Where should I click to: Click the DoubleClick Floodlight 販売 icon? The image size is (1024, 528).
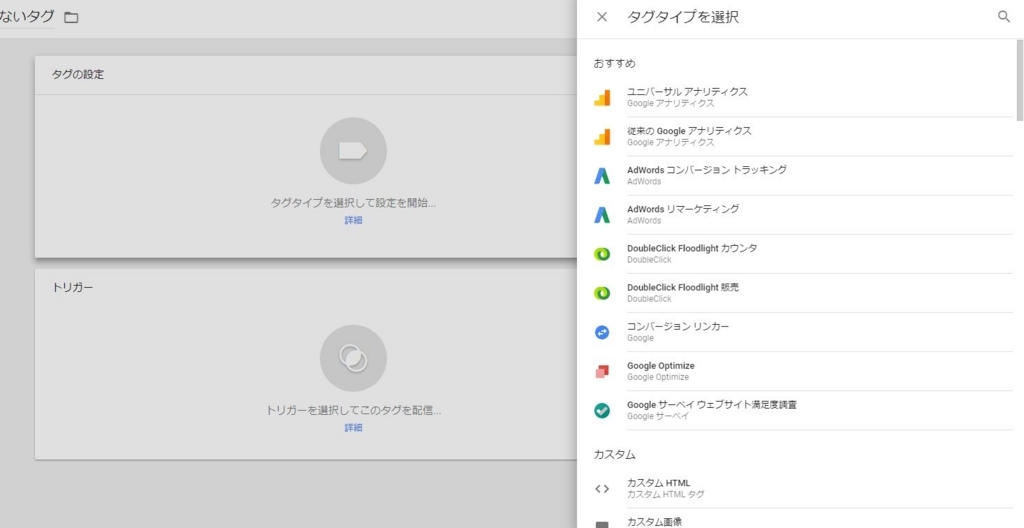(x=601, y=293)
